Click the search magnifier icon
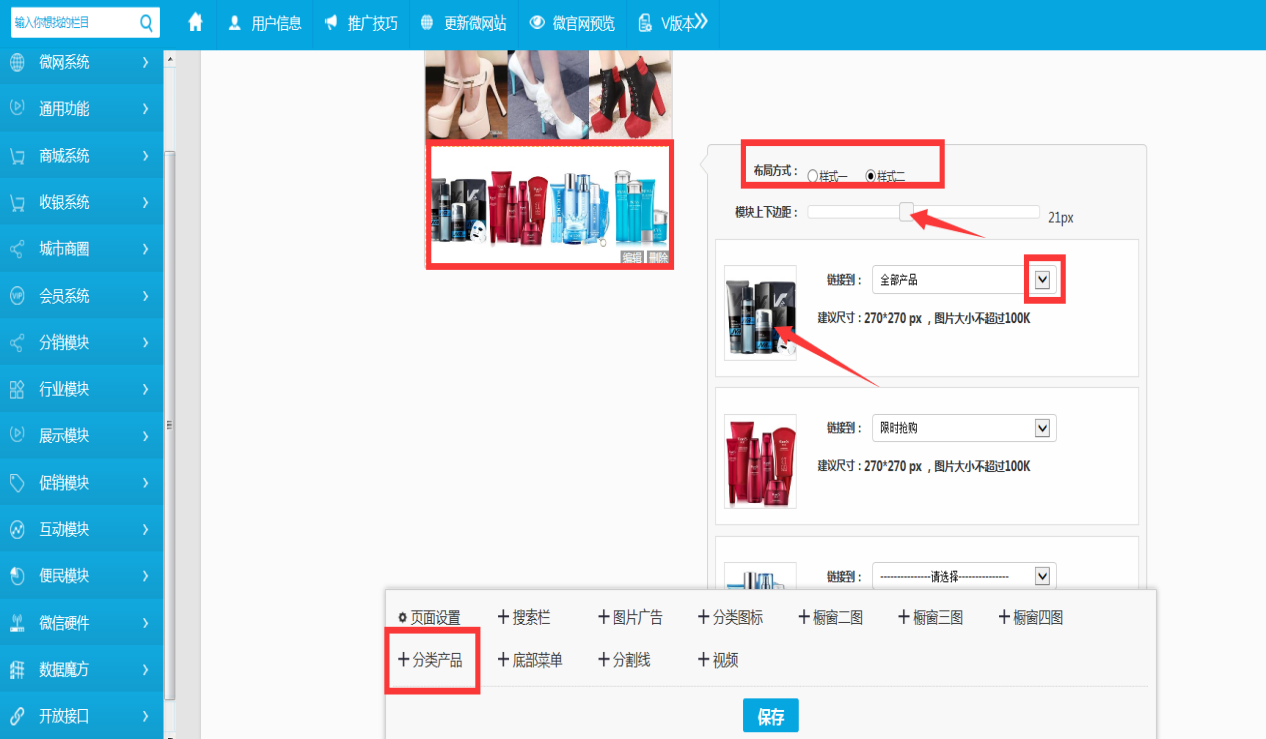Viewport: 1266px width, 739px height. pos(146,23)
